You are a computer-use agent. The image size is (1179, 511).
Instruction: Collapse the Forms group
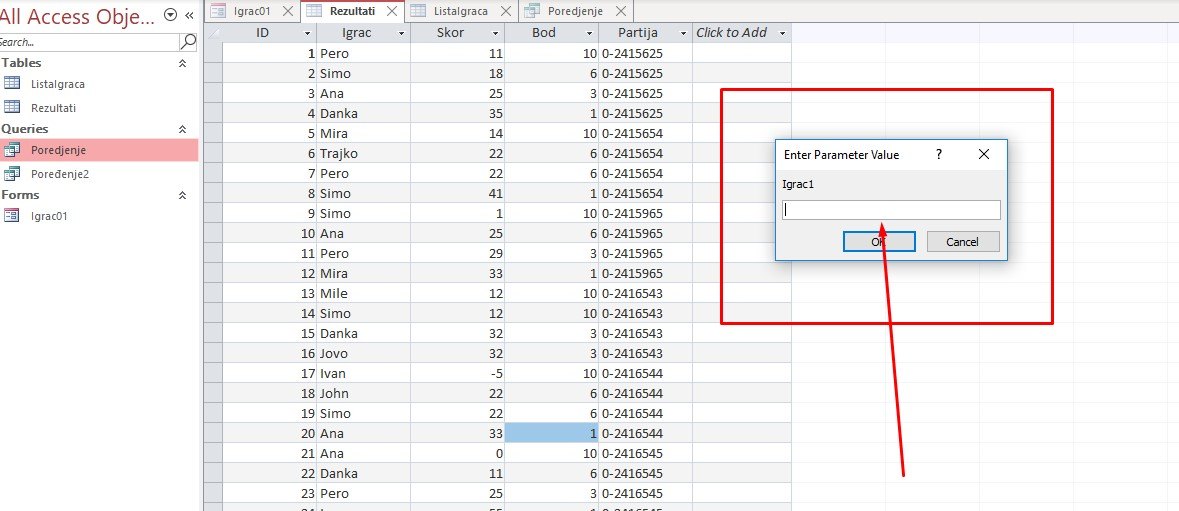pyautogui.click(x=182, y=195)
